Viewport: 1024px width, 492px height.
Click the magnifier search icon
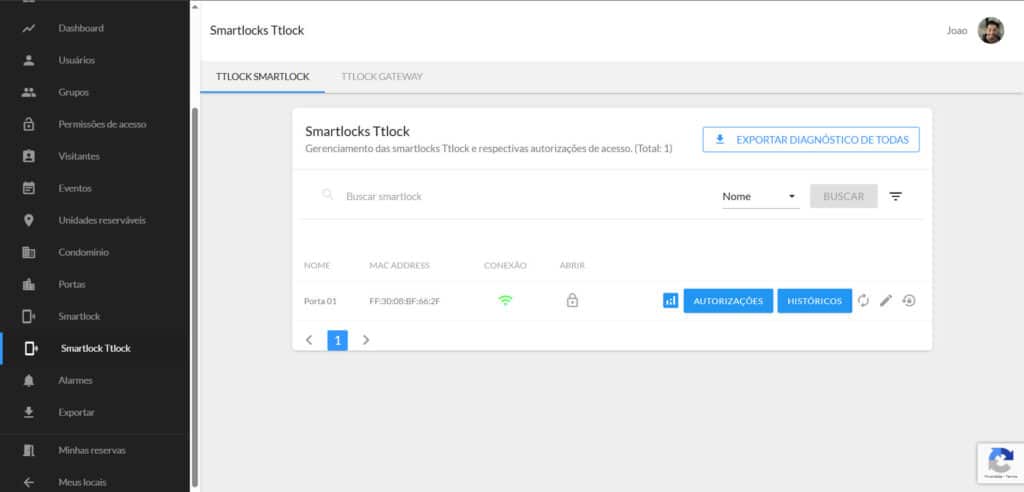328,195
